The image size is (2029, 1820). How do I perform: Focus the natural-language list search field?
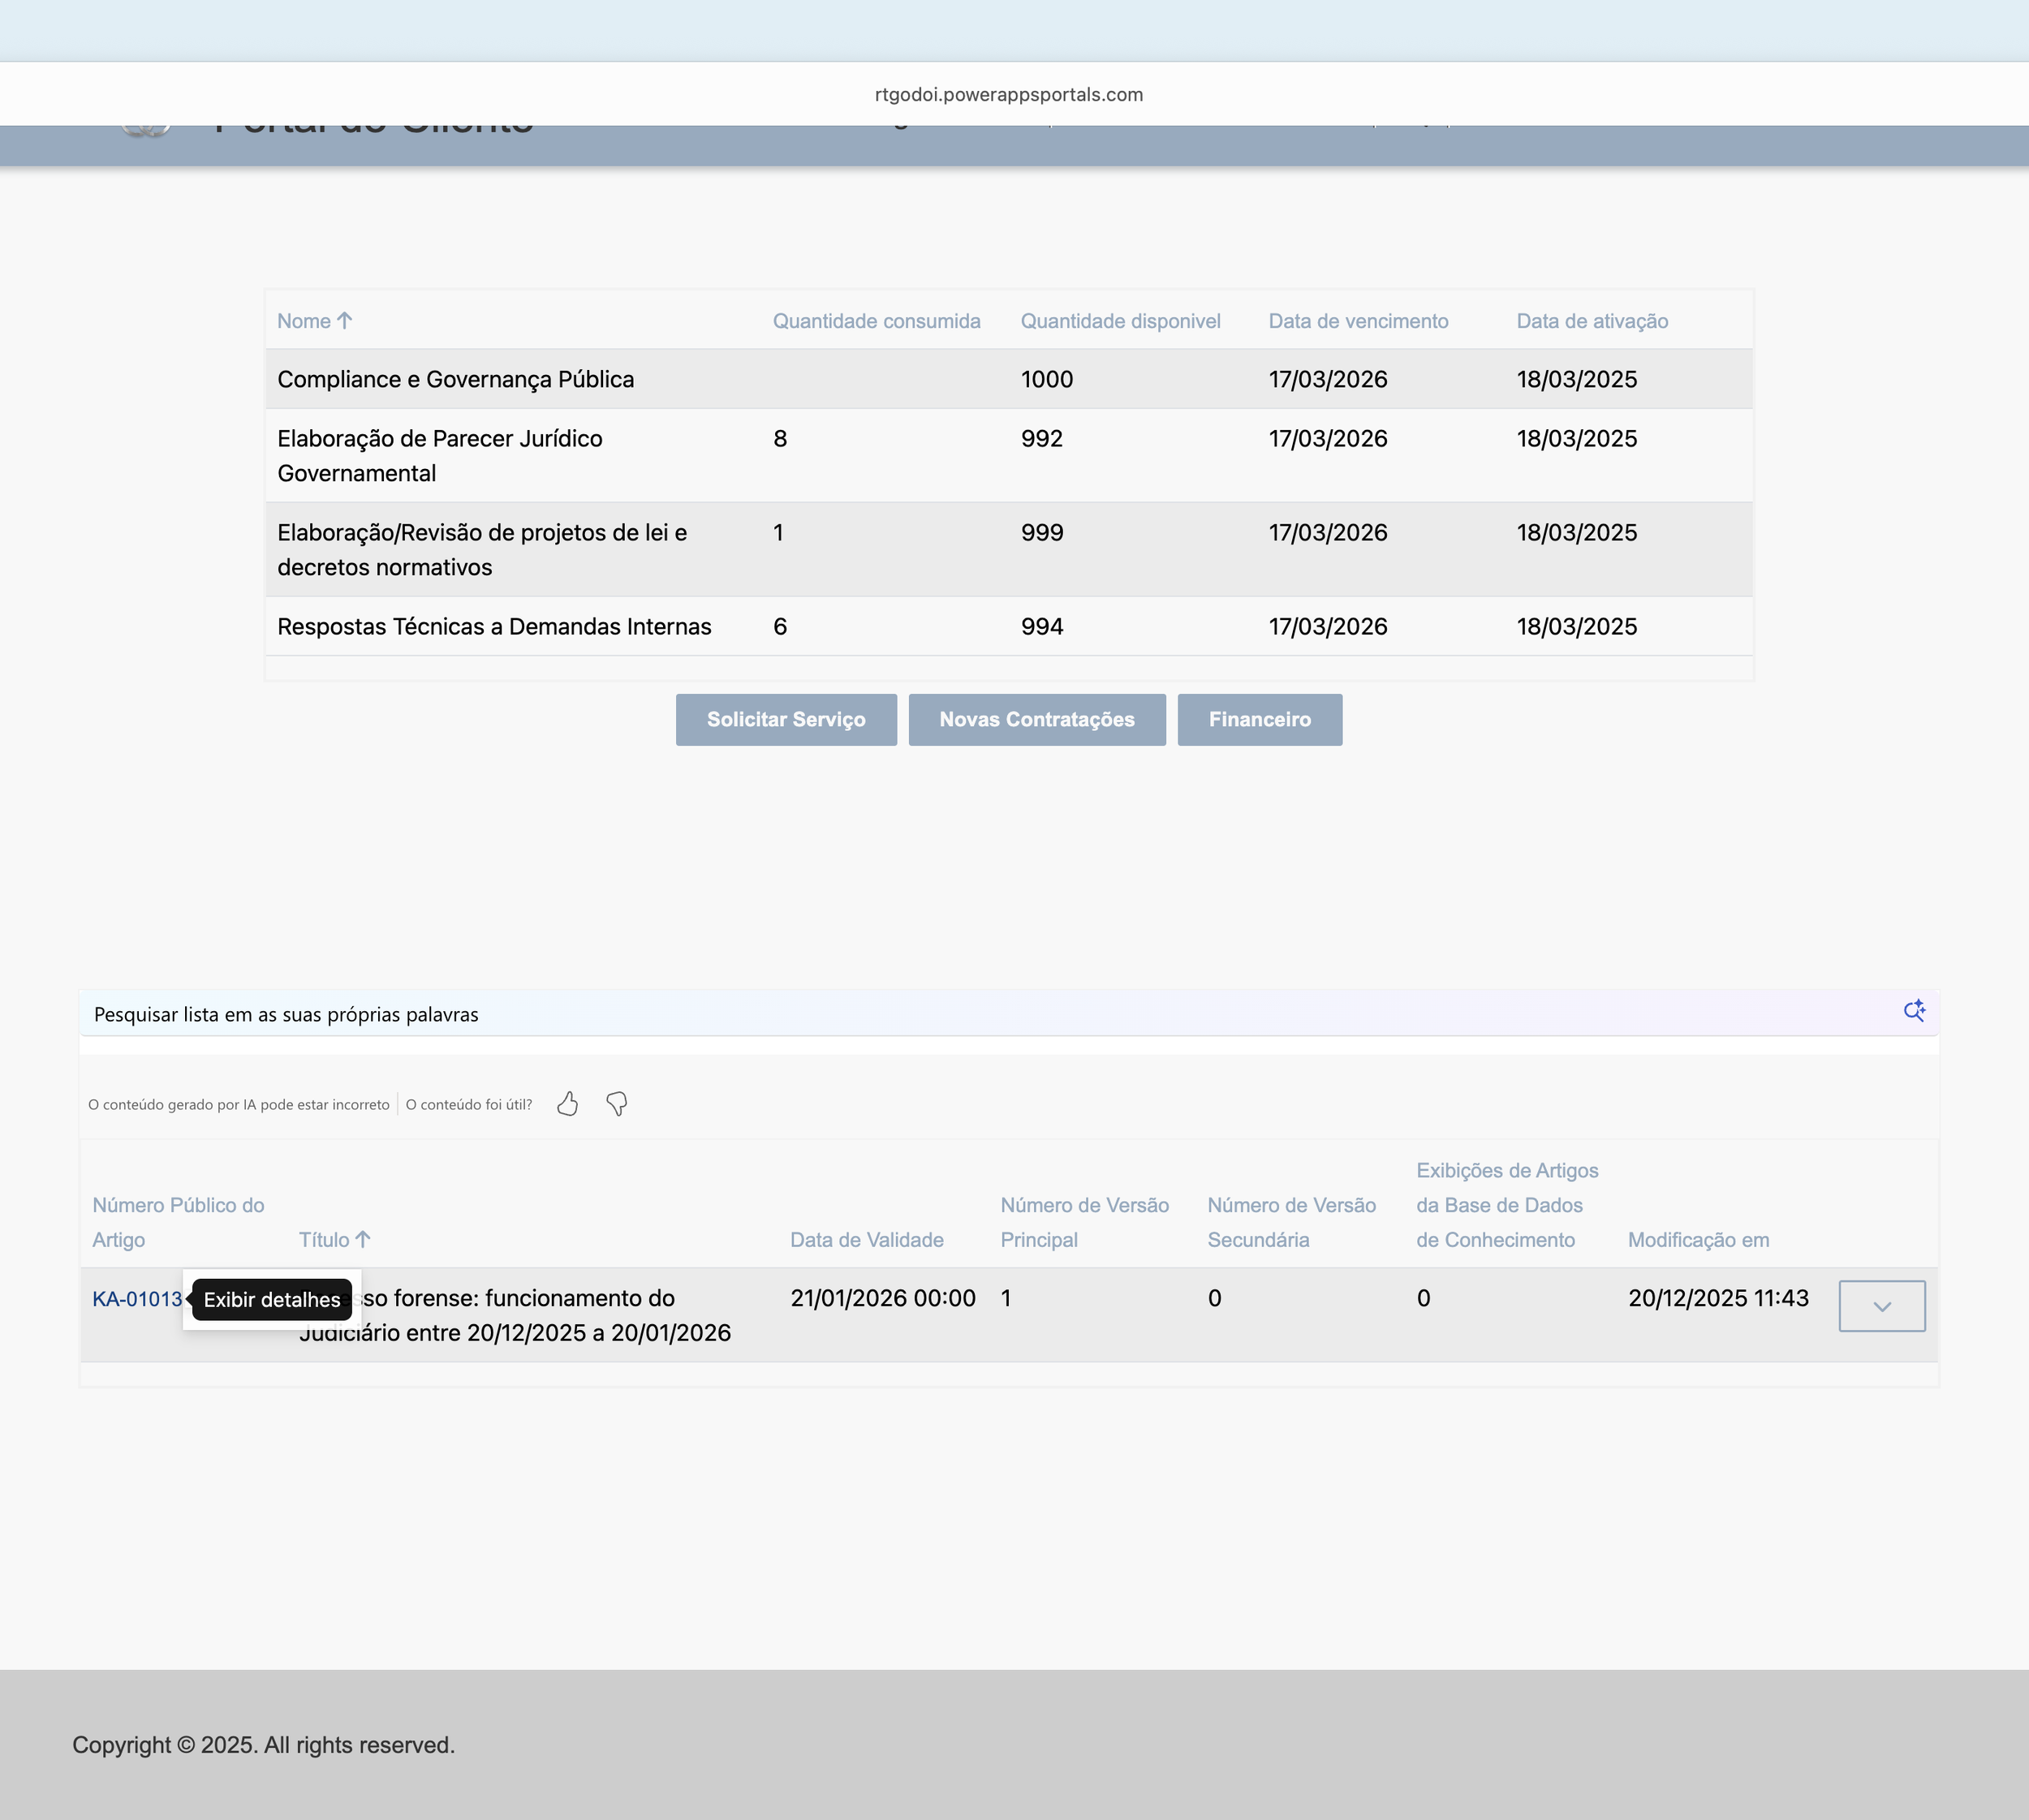(x=900, y=1014)
